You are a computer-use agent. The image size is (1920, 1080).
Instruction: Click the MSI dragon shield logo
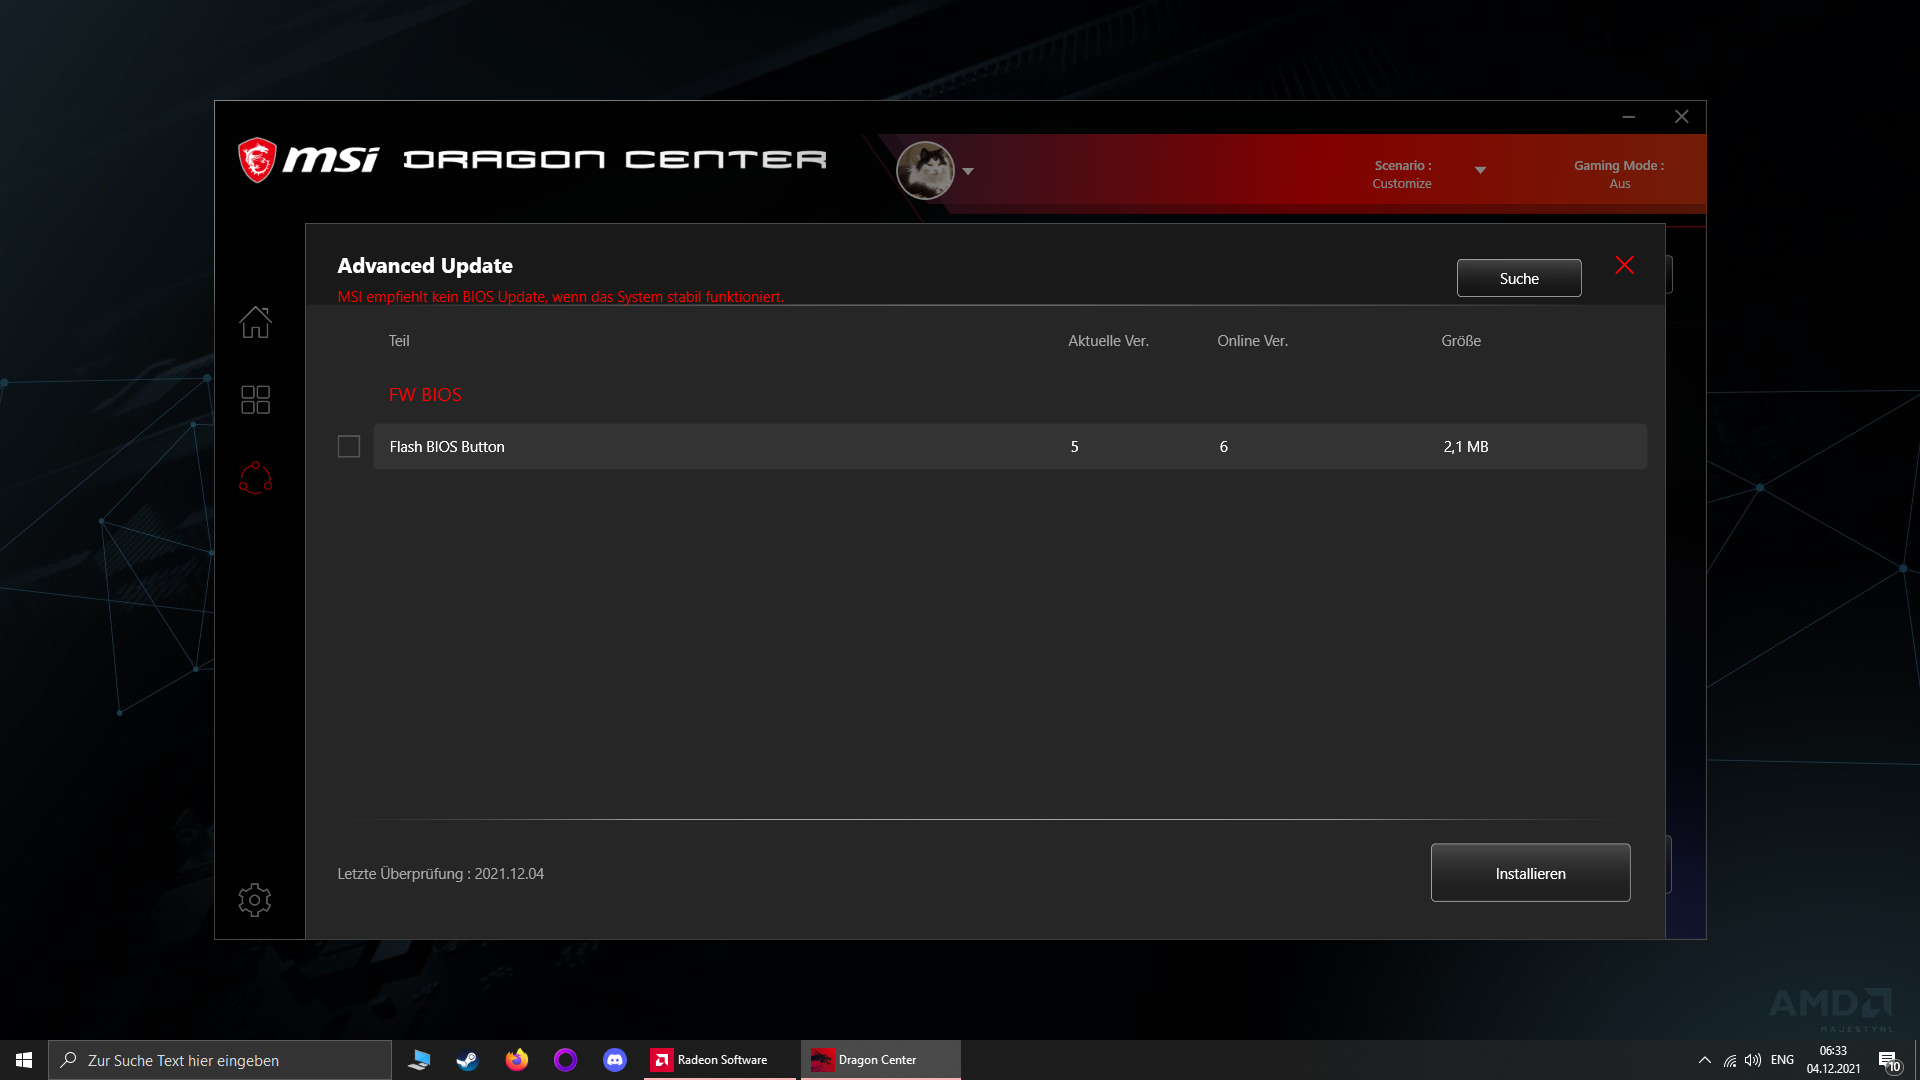point(257,160)
